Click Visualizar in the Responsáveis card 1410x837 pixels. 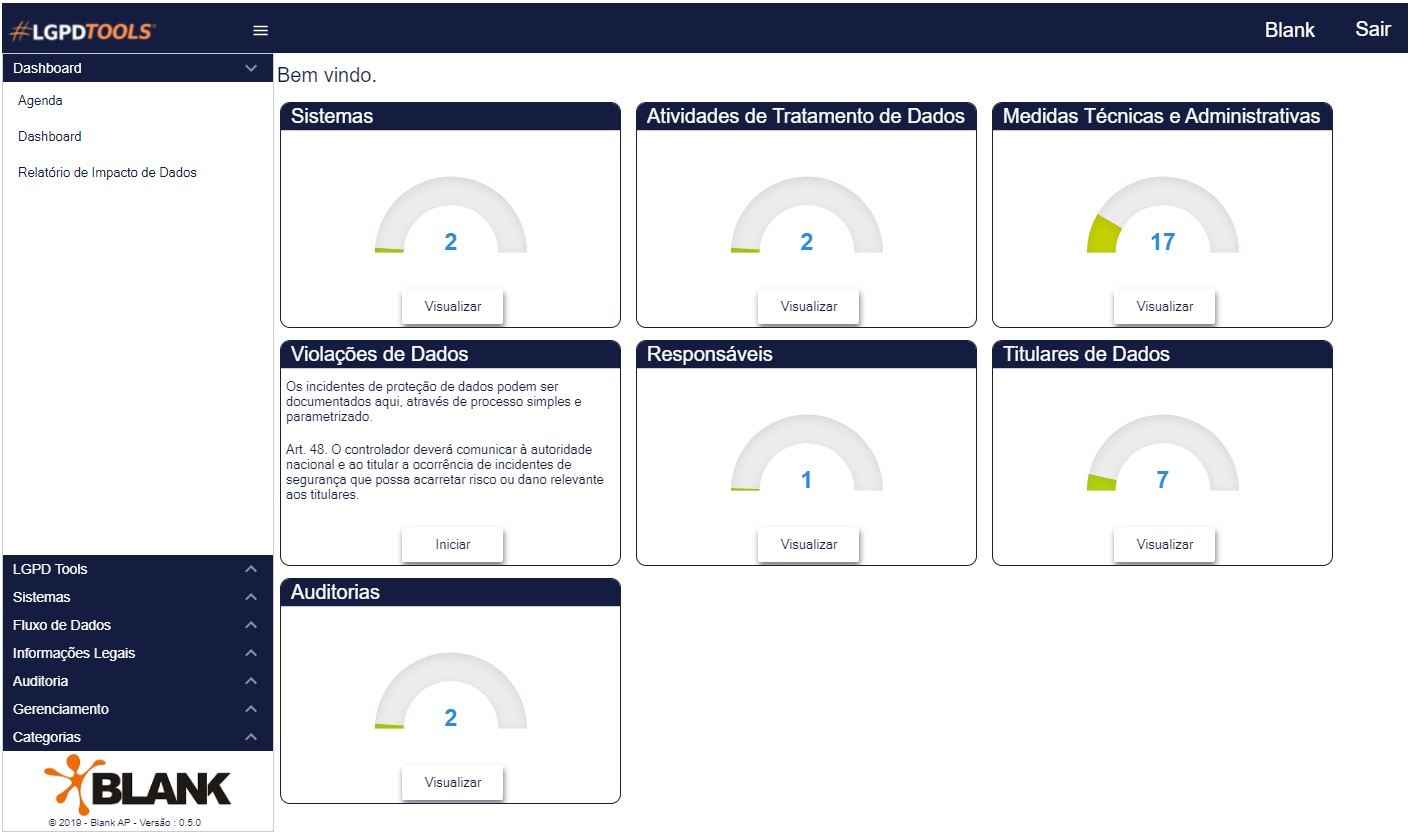click(x=808, y=545)
